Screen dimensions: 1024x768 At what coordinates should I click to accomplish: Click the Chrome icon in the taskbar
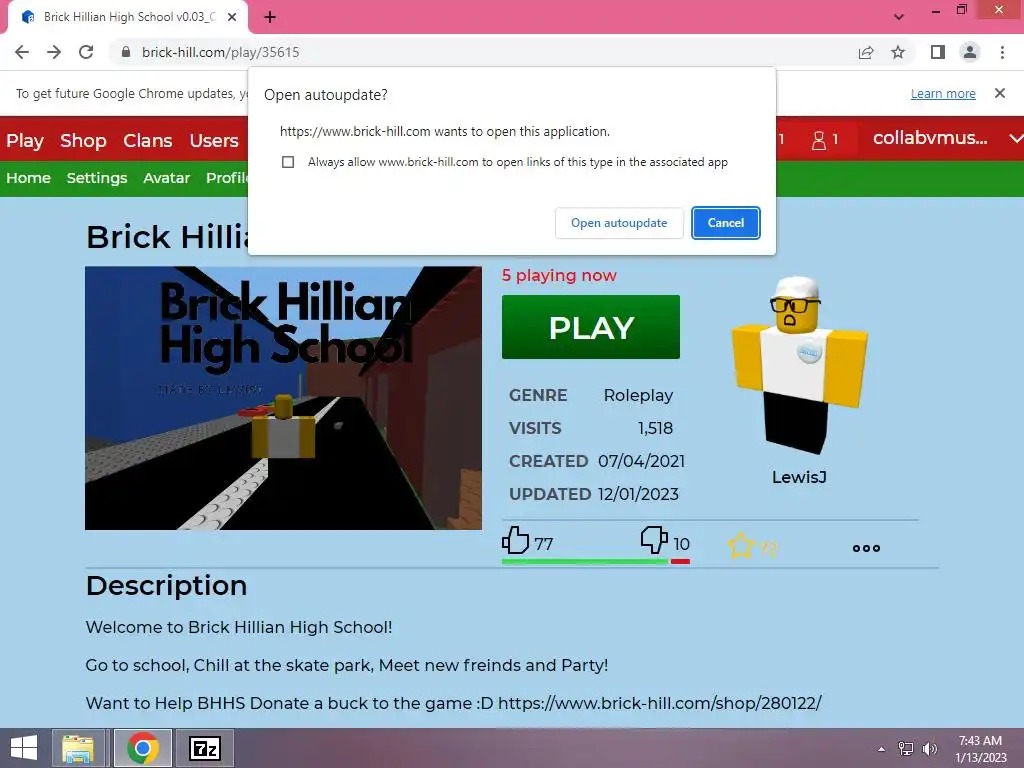143,748
